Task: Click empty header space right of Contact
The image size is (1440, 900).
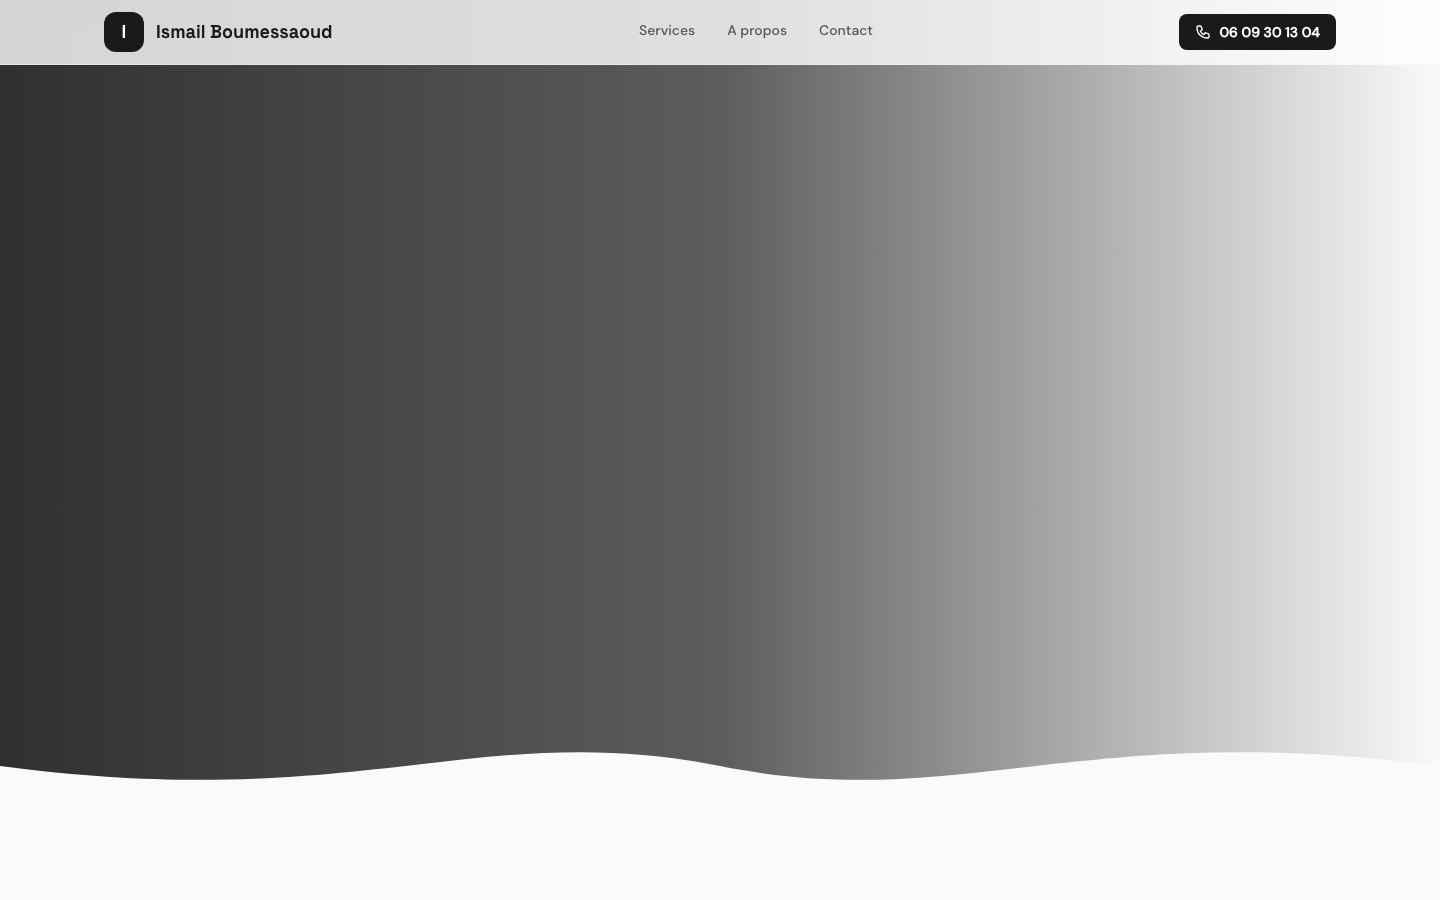Action: pos(1020,32)
